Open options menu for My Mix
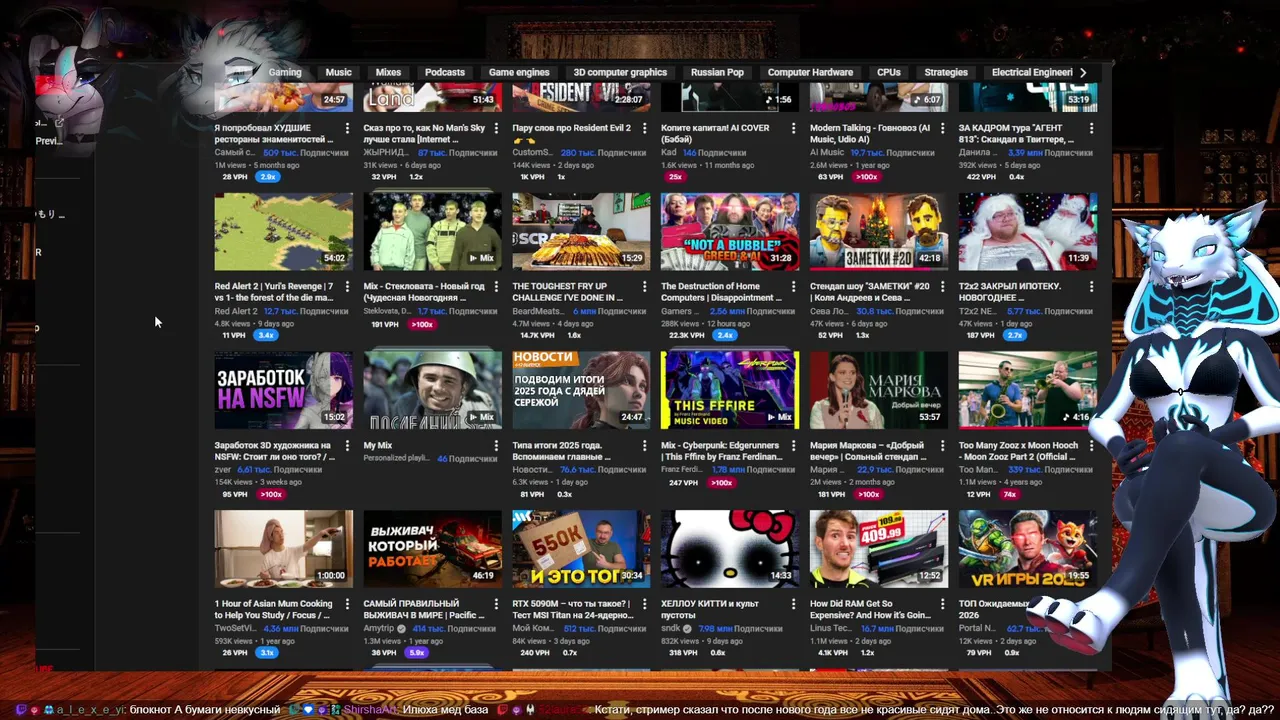The width and height of the screenshot is (1280, 720). [496, 446]
